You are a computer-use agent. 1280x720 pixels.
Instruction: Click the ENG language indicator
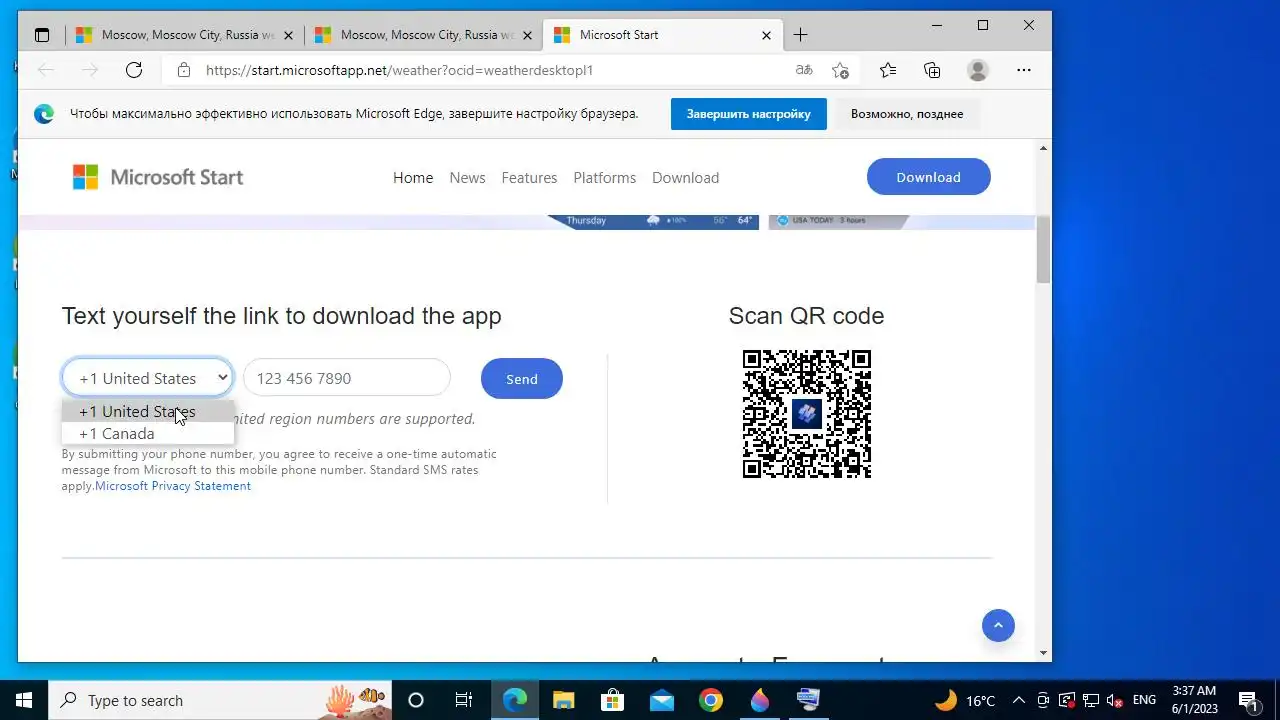pyautogui.click(x=1144, y=700)
